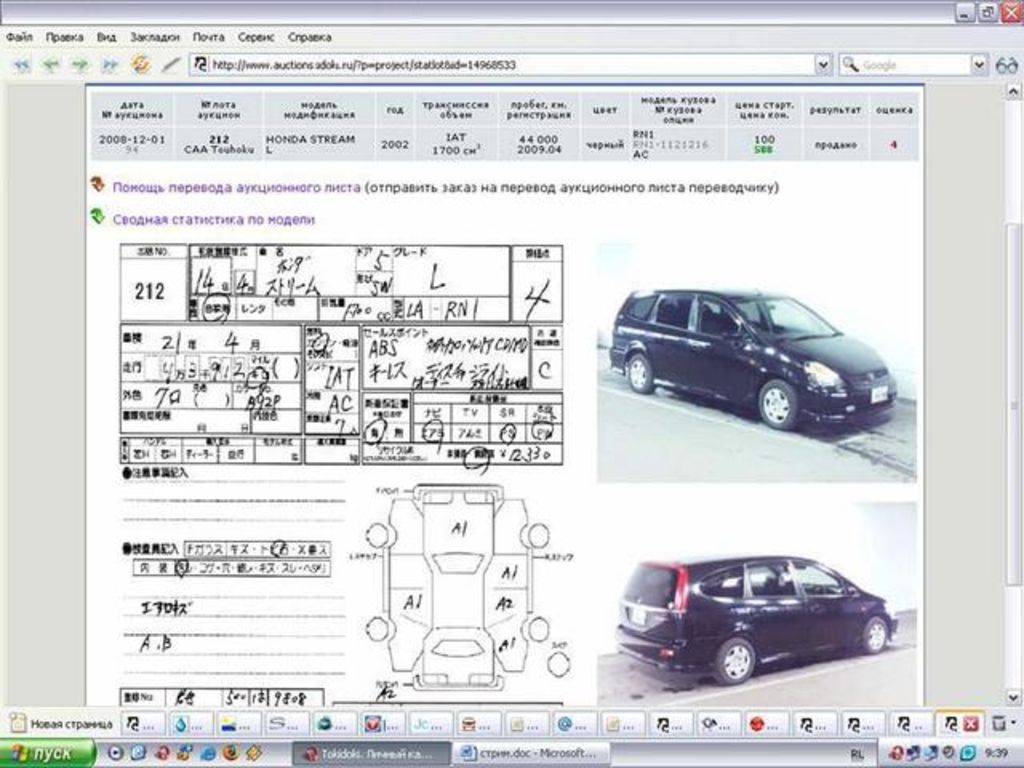Switch to стрим.doc Microsoft Word taskbar window
Screen dimensions: 1024x768
[x=532, y=754]
